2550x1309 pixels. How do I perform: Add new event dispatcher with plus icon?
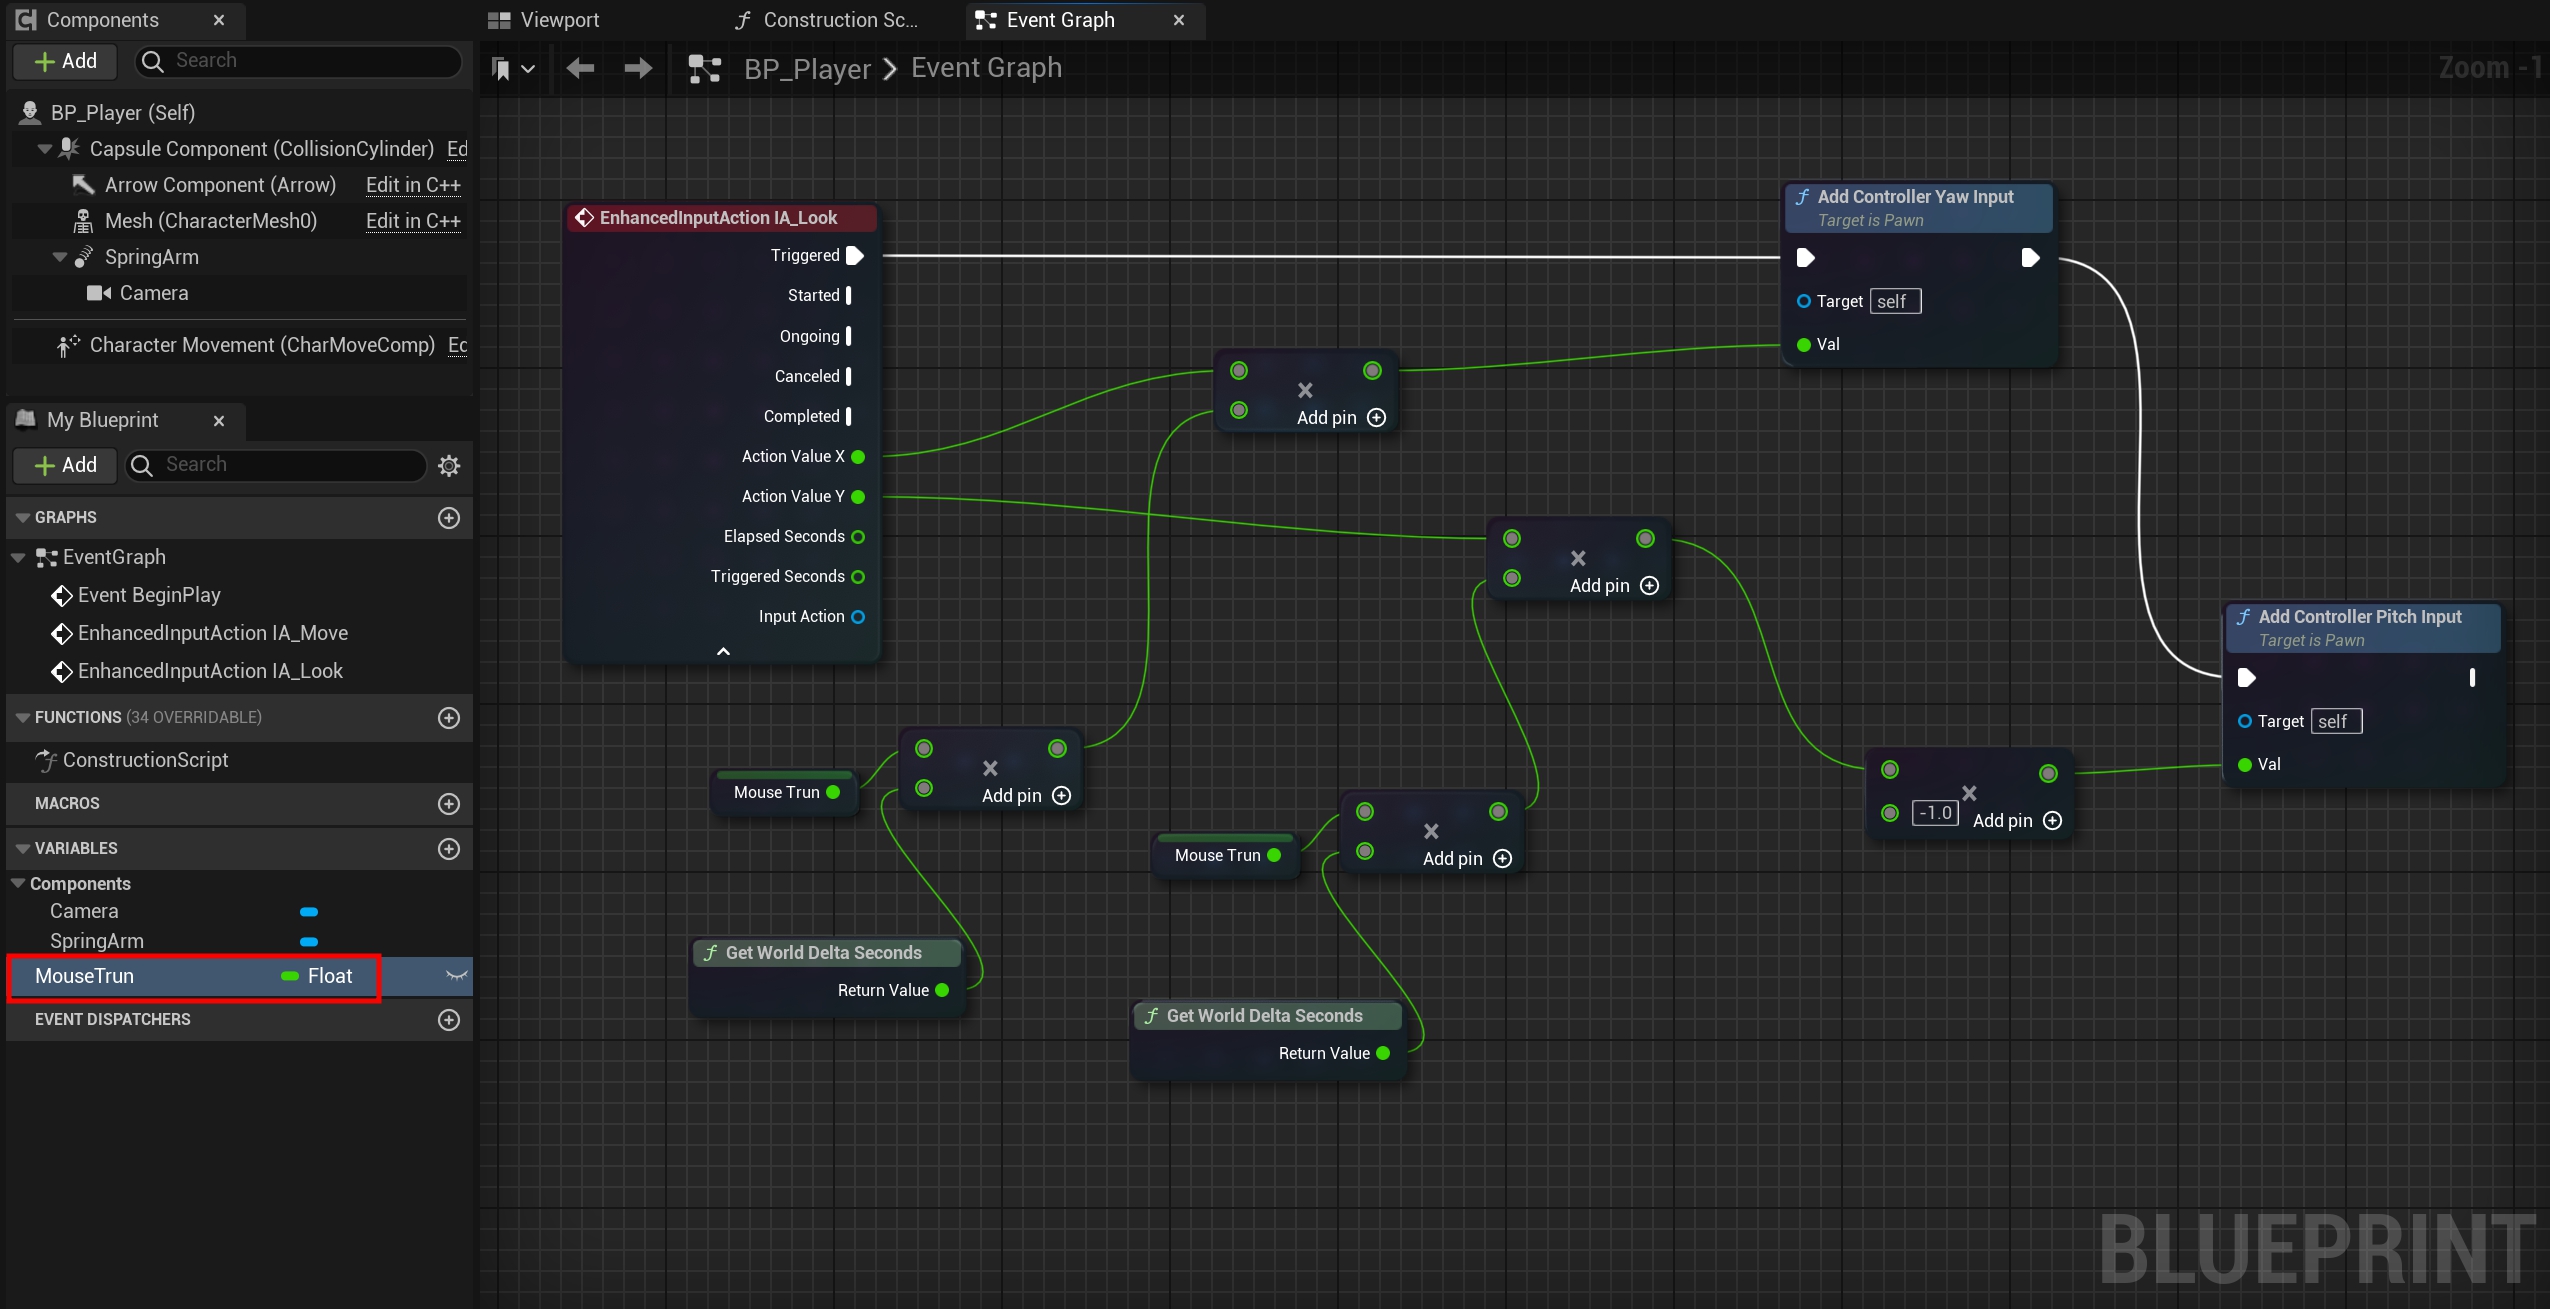(x=449, y=1020)
